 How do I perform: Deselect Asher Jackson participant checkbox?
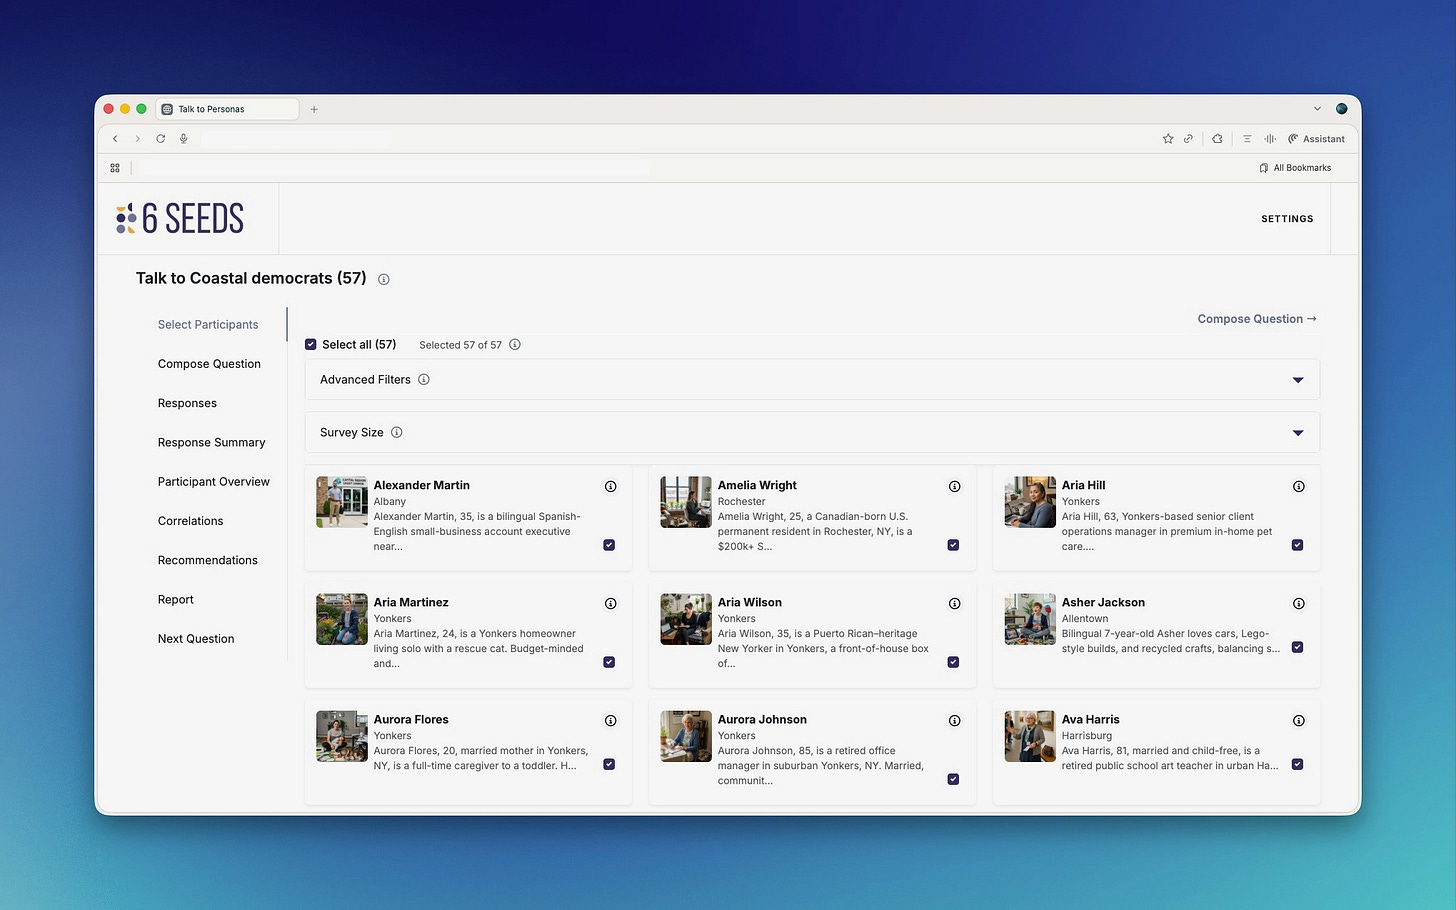[1297, 647]
